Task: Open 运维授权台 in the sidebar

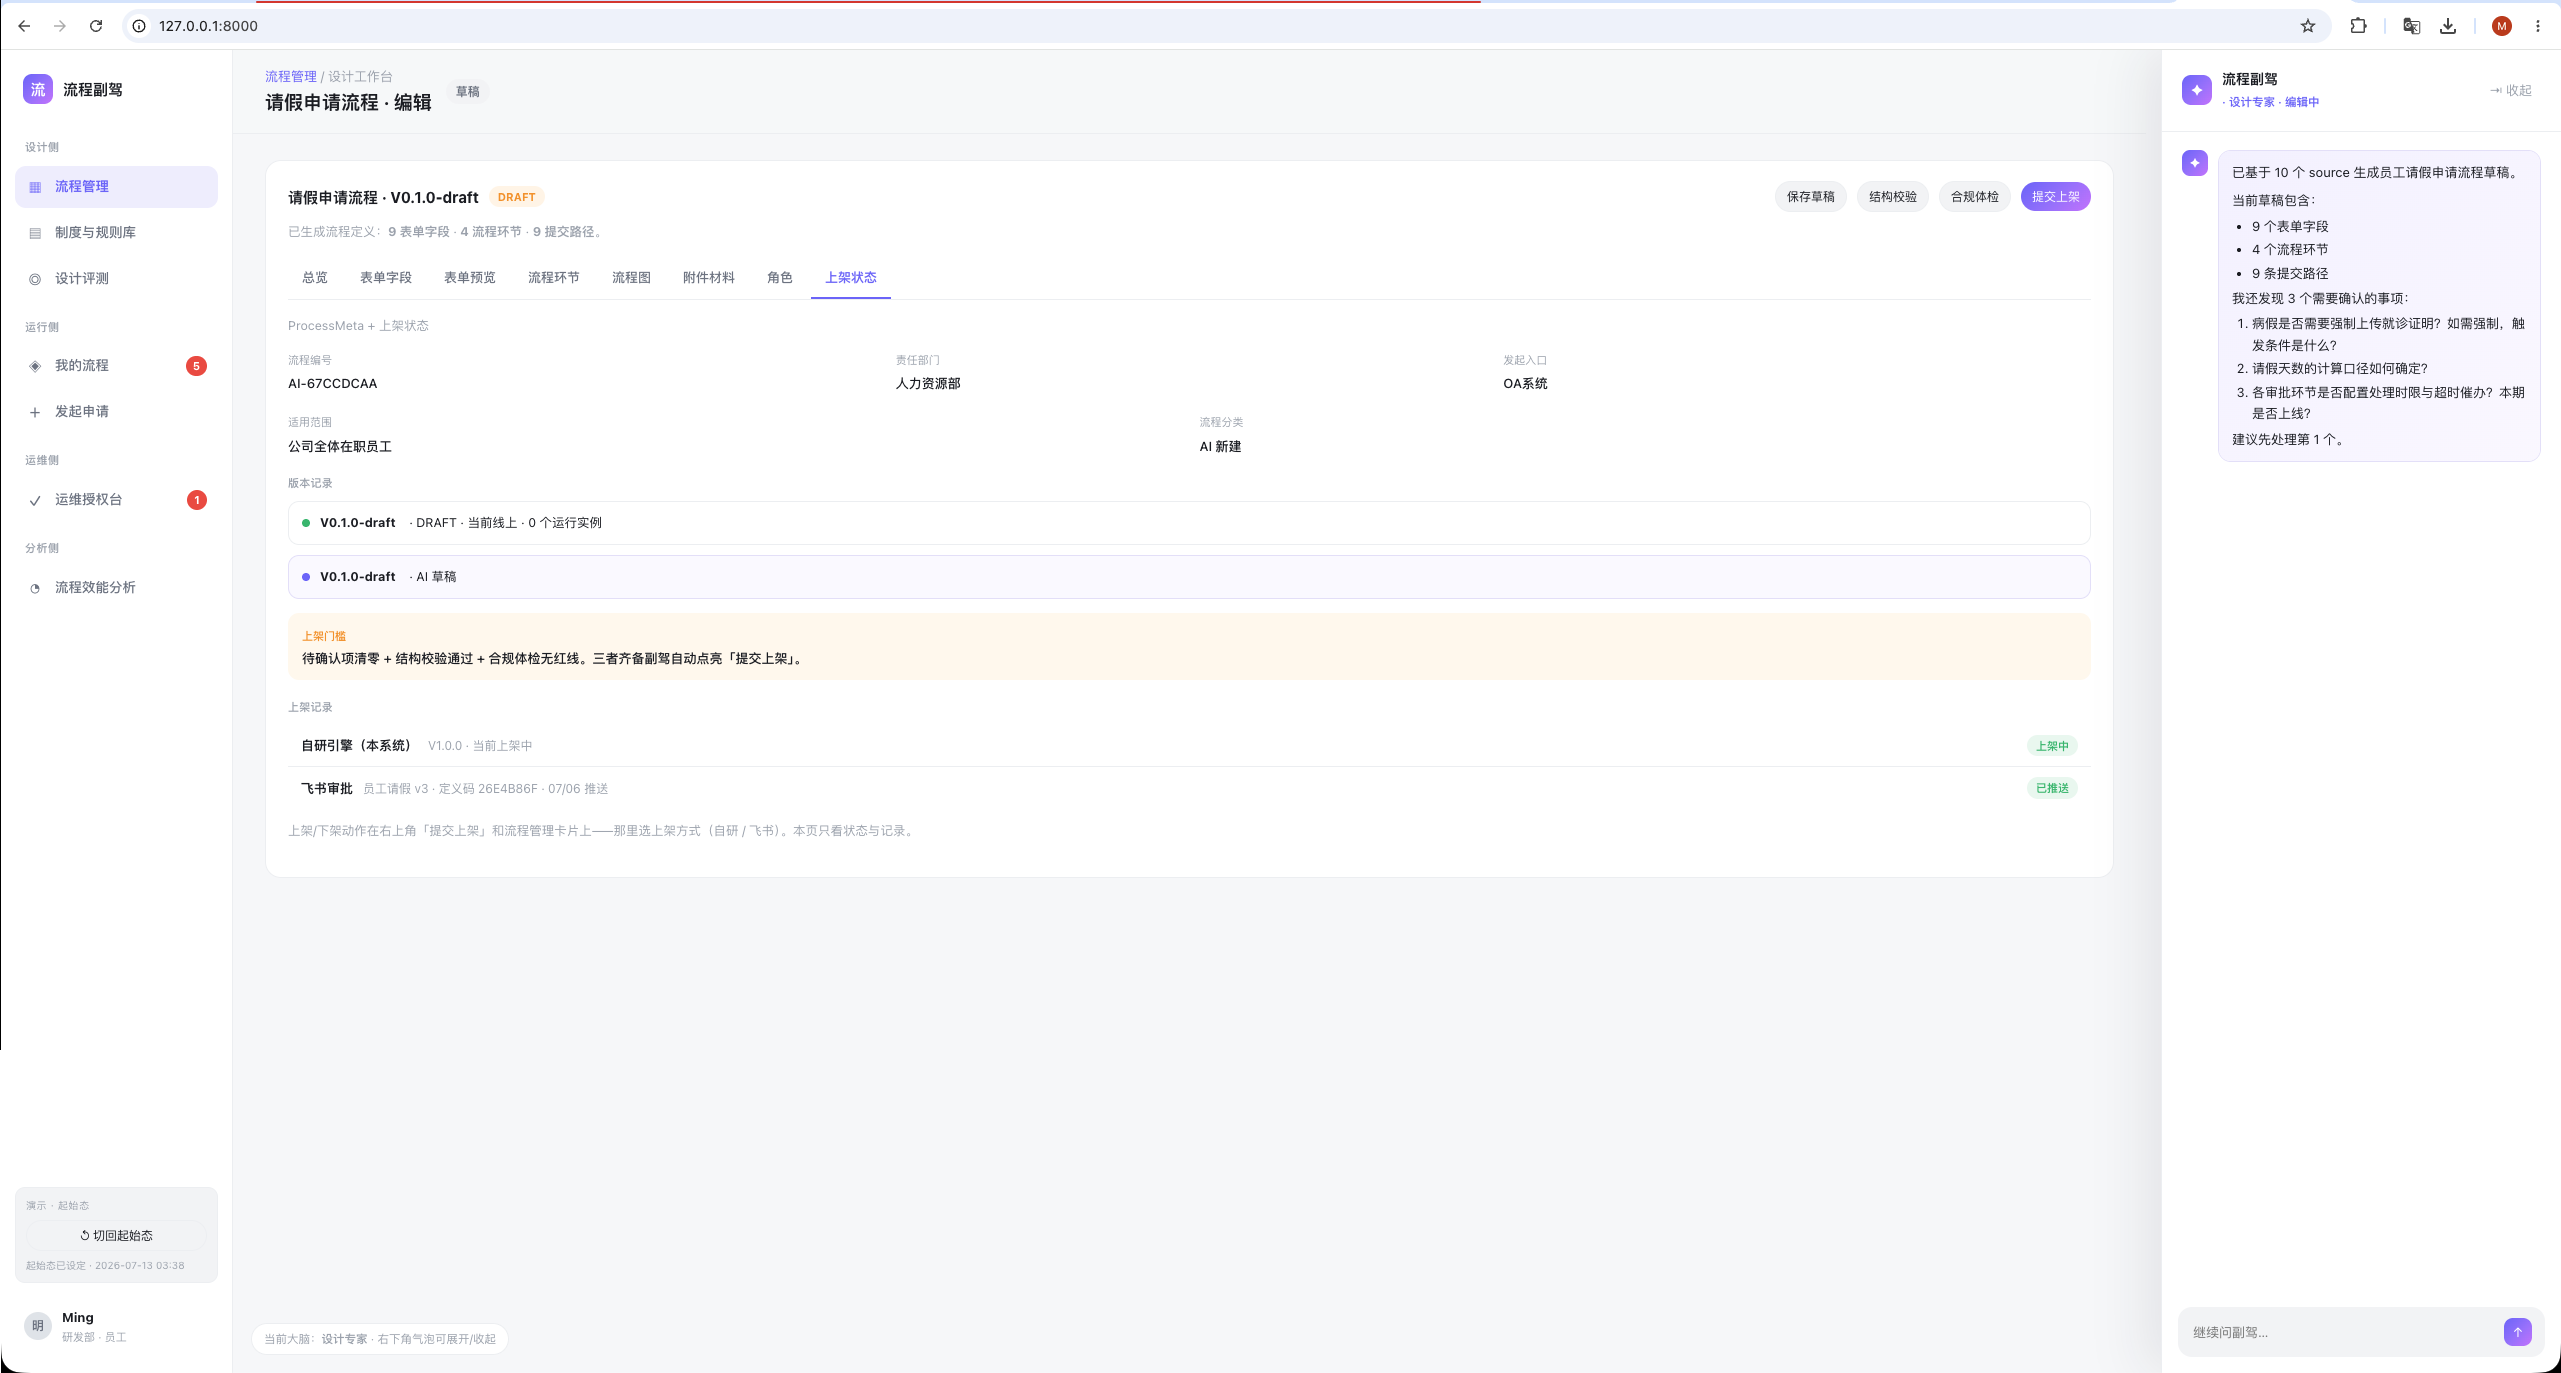Action: point(116,500)
